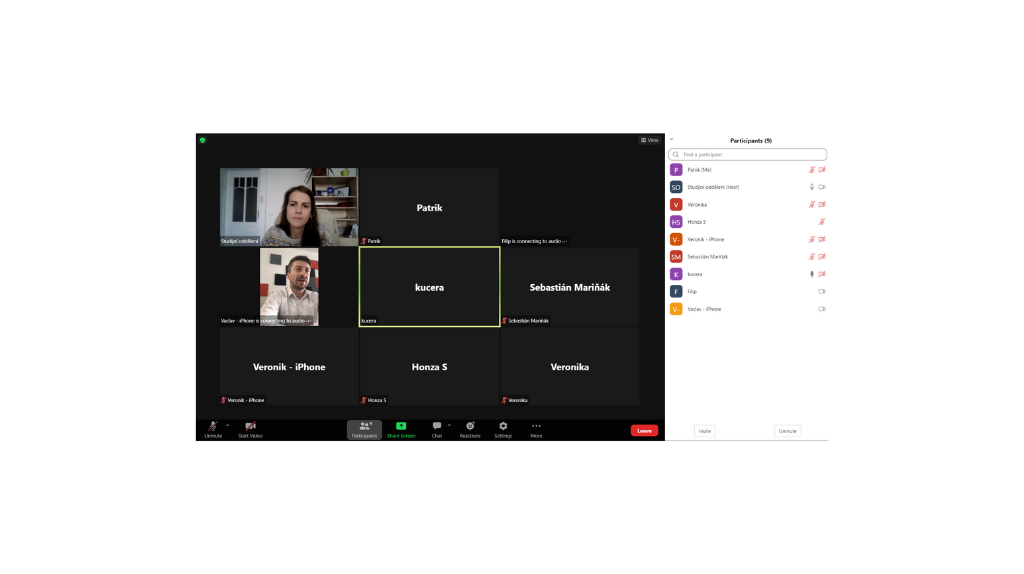Toggle Unmute microphone in meeting toolbar
The image size is (1024, 574).
212,426
